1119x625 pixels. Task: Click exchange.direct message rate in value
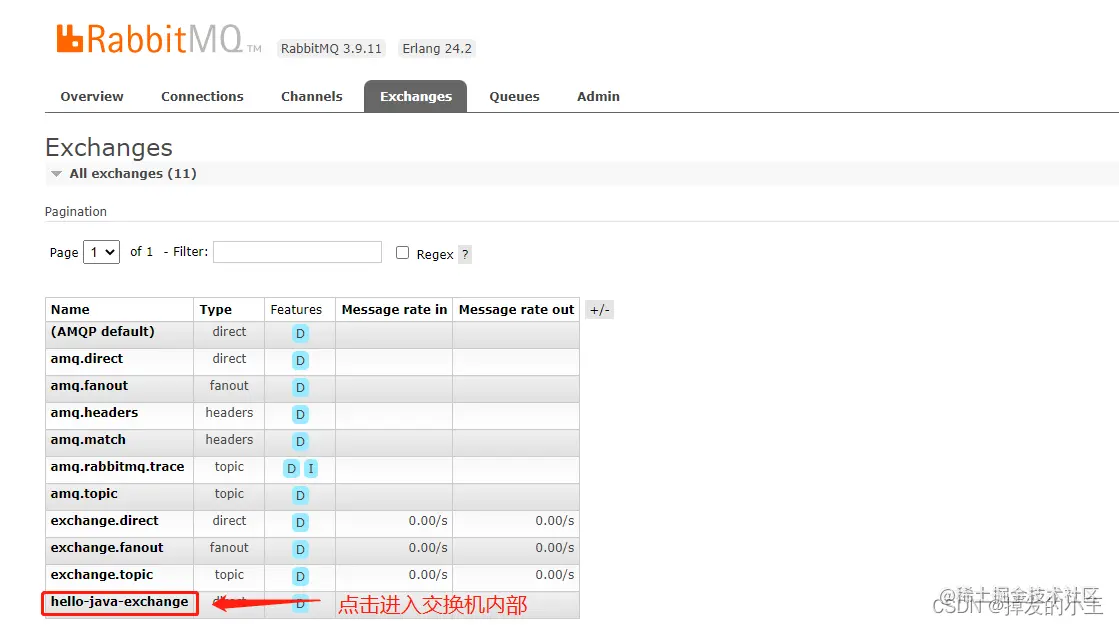428,521
